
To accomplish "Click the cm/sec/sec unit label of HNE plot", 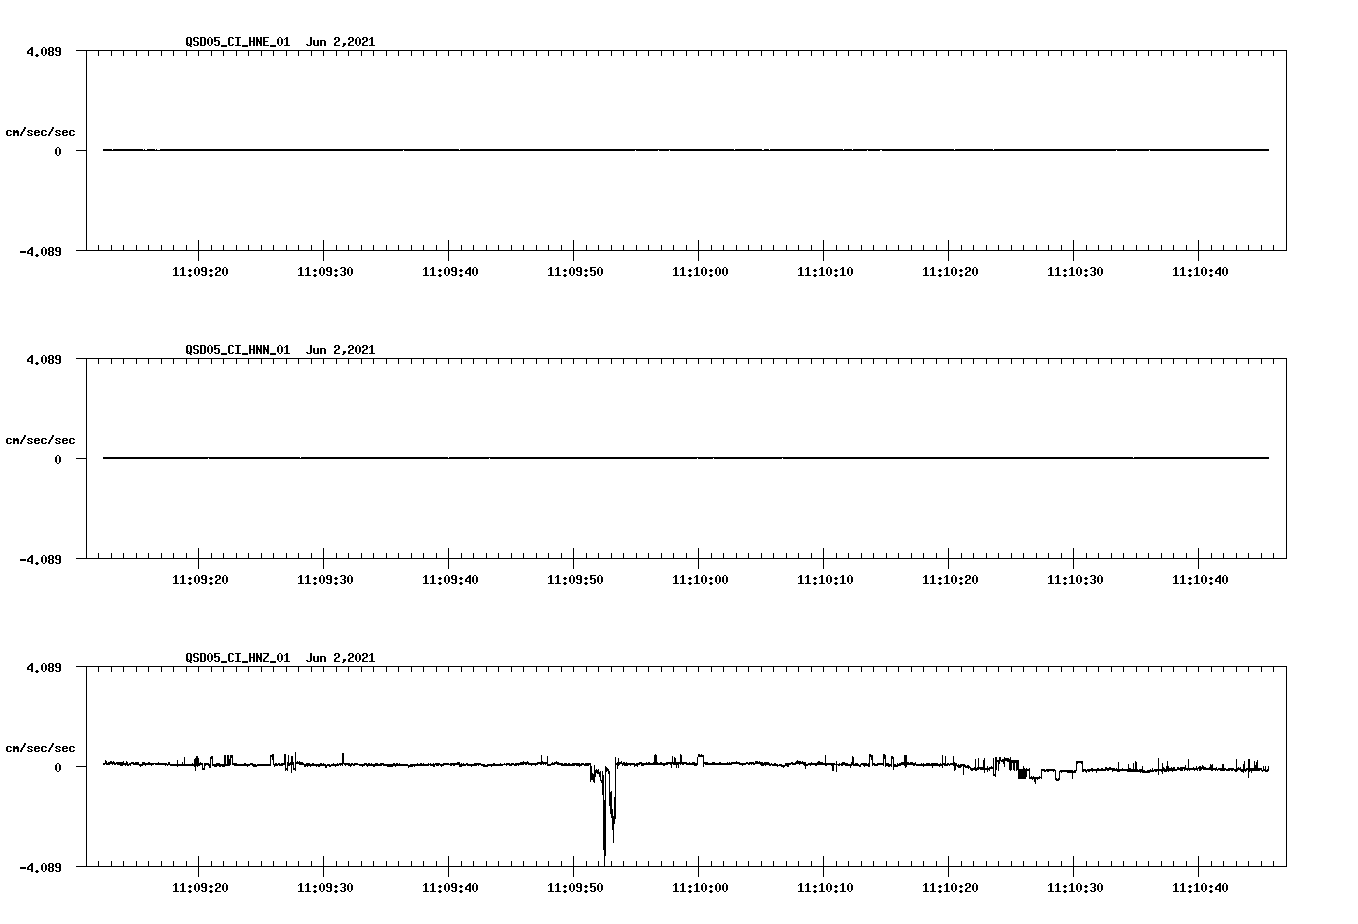I will tap(40, 132).
